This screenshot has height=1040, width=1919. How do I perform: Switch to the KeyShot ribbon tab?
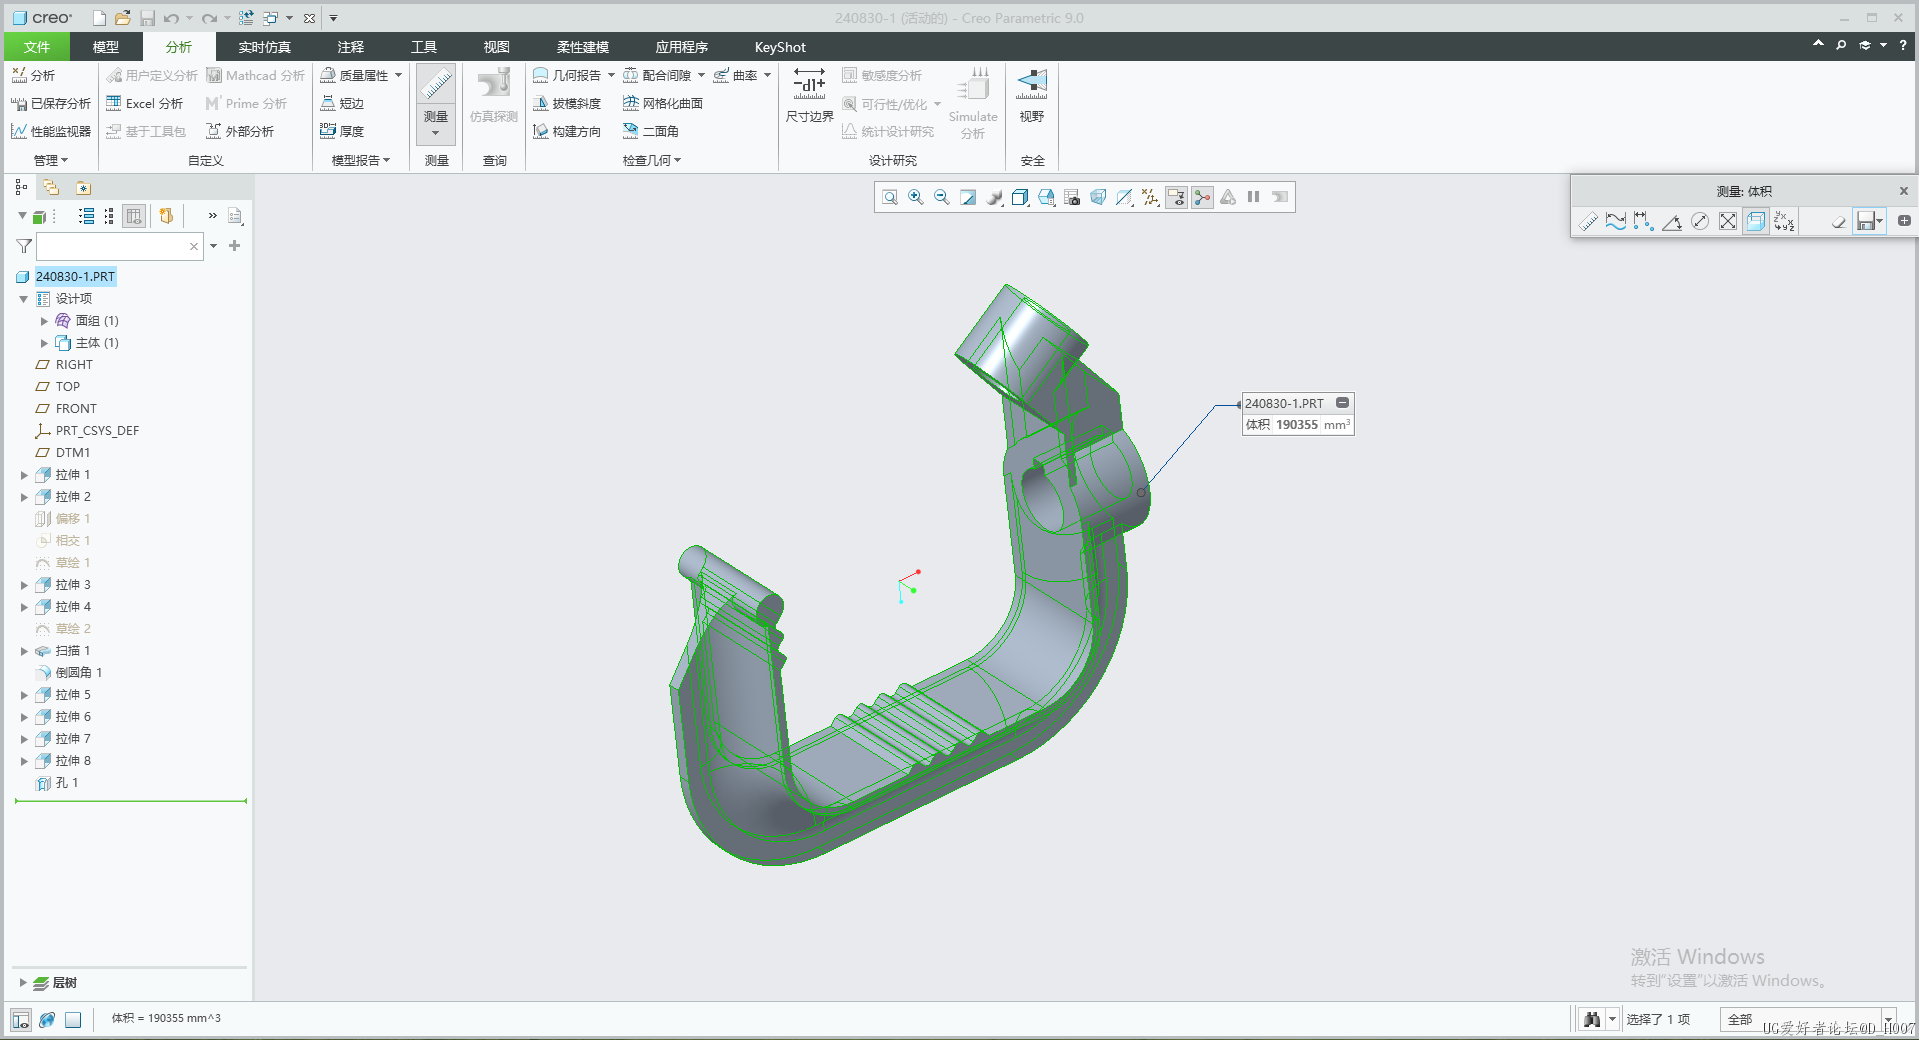tap(780, 47)
